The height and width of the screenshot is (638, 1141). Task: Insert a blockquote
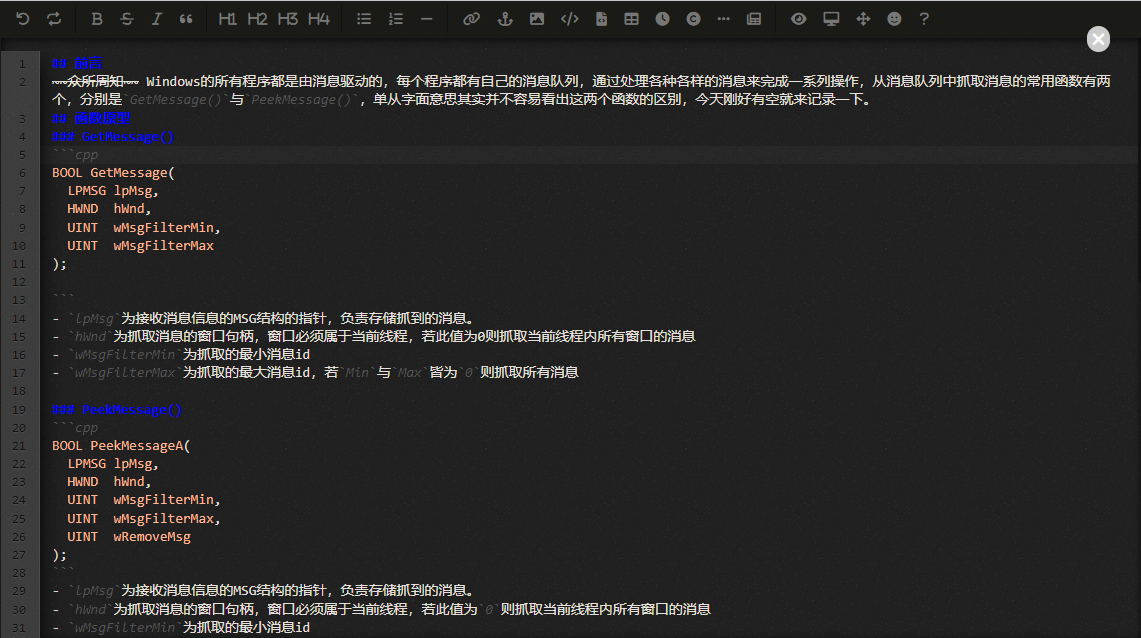coord(186,18)
